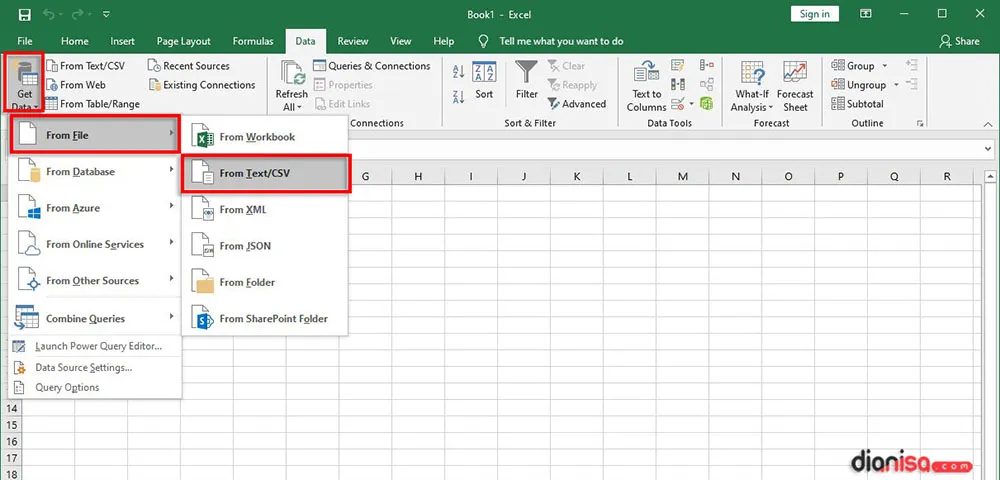Collapse the ribbon with chevron
The image size is (1000, 480).
(989, 124)
